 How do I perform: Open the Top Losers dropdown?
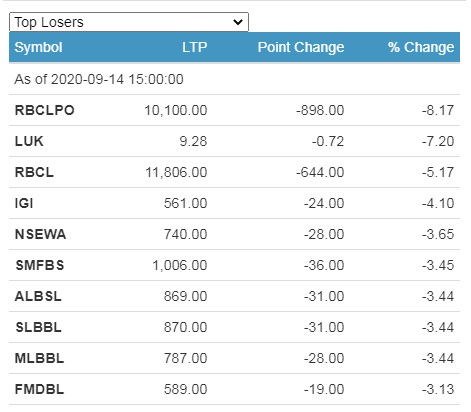(129, 22)
